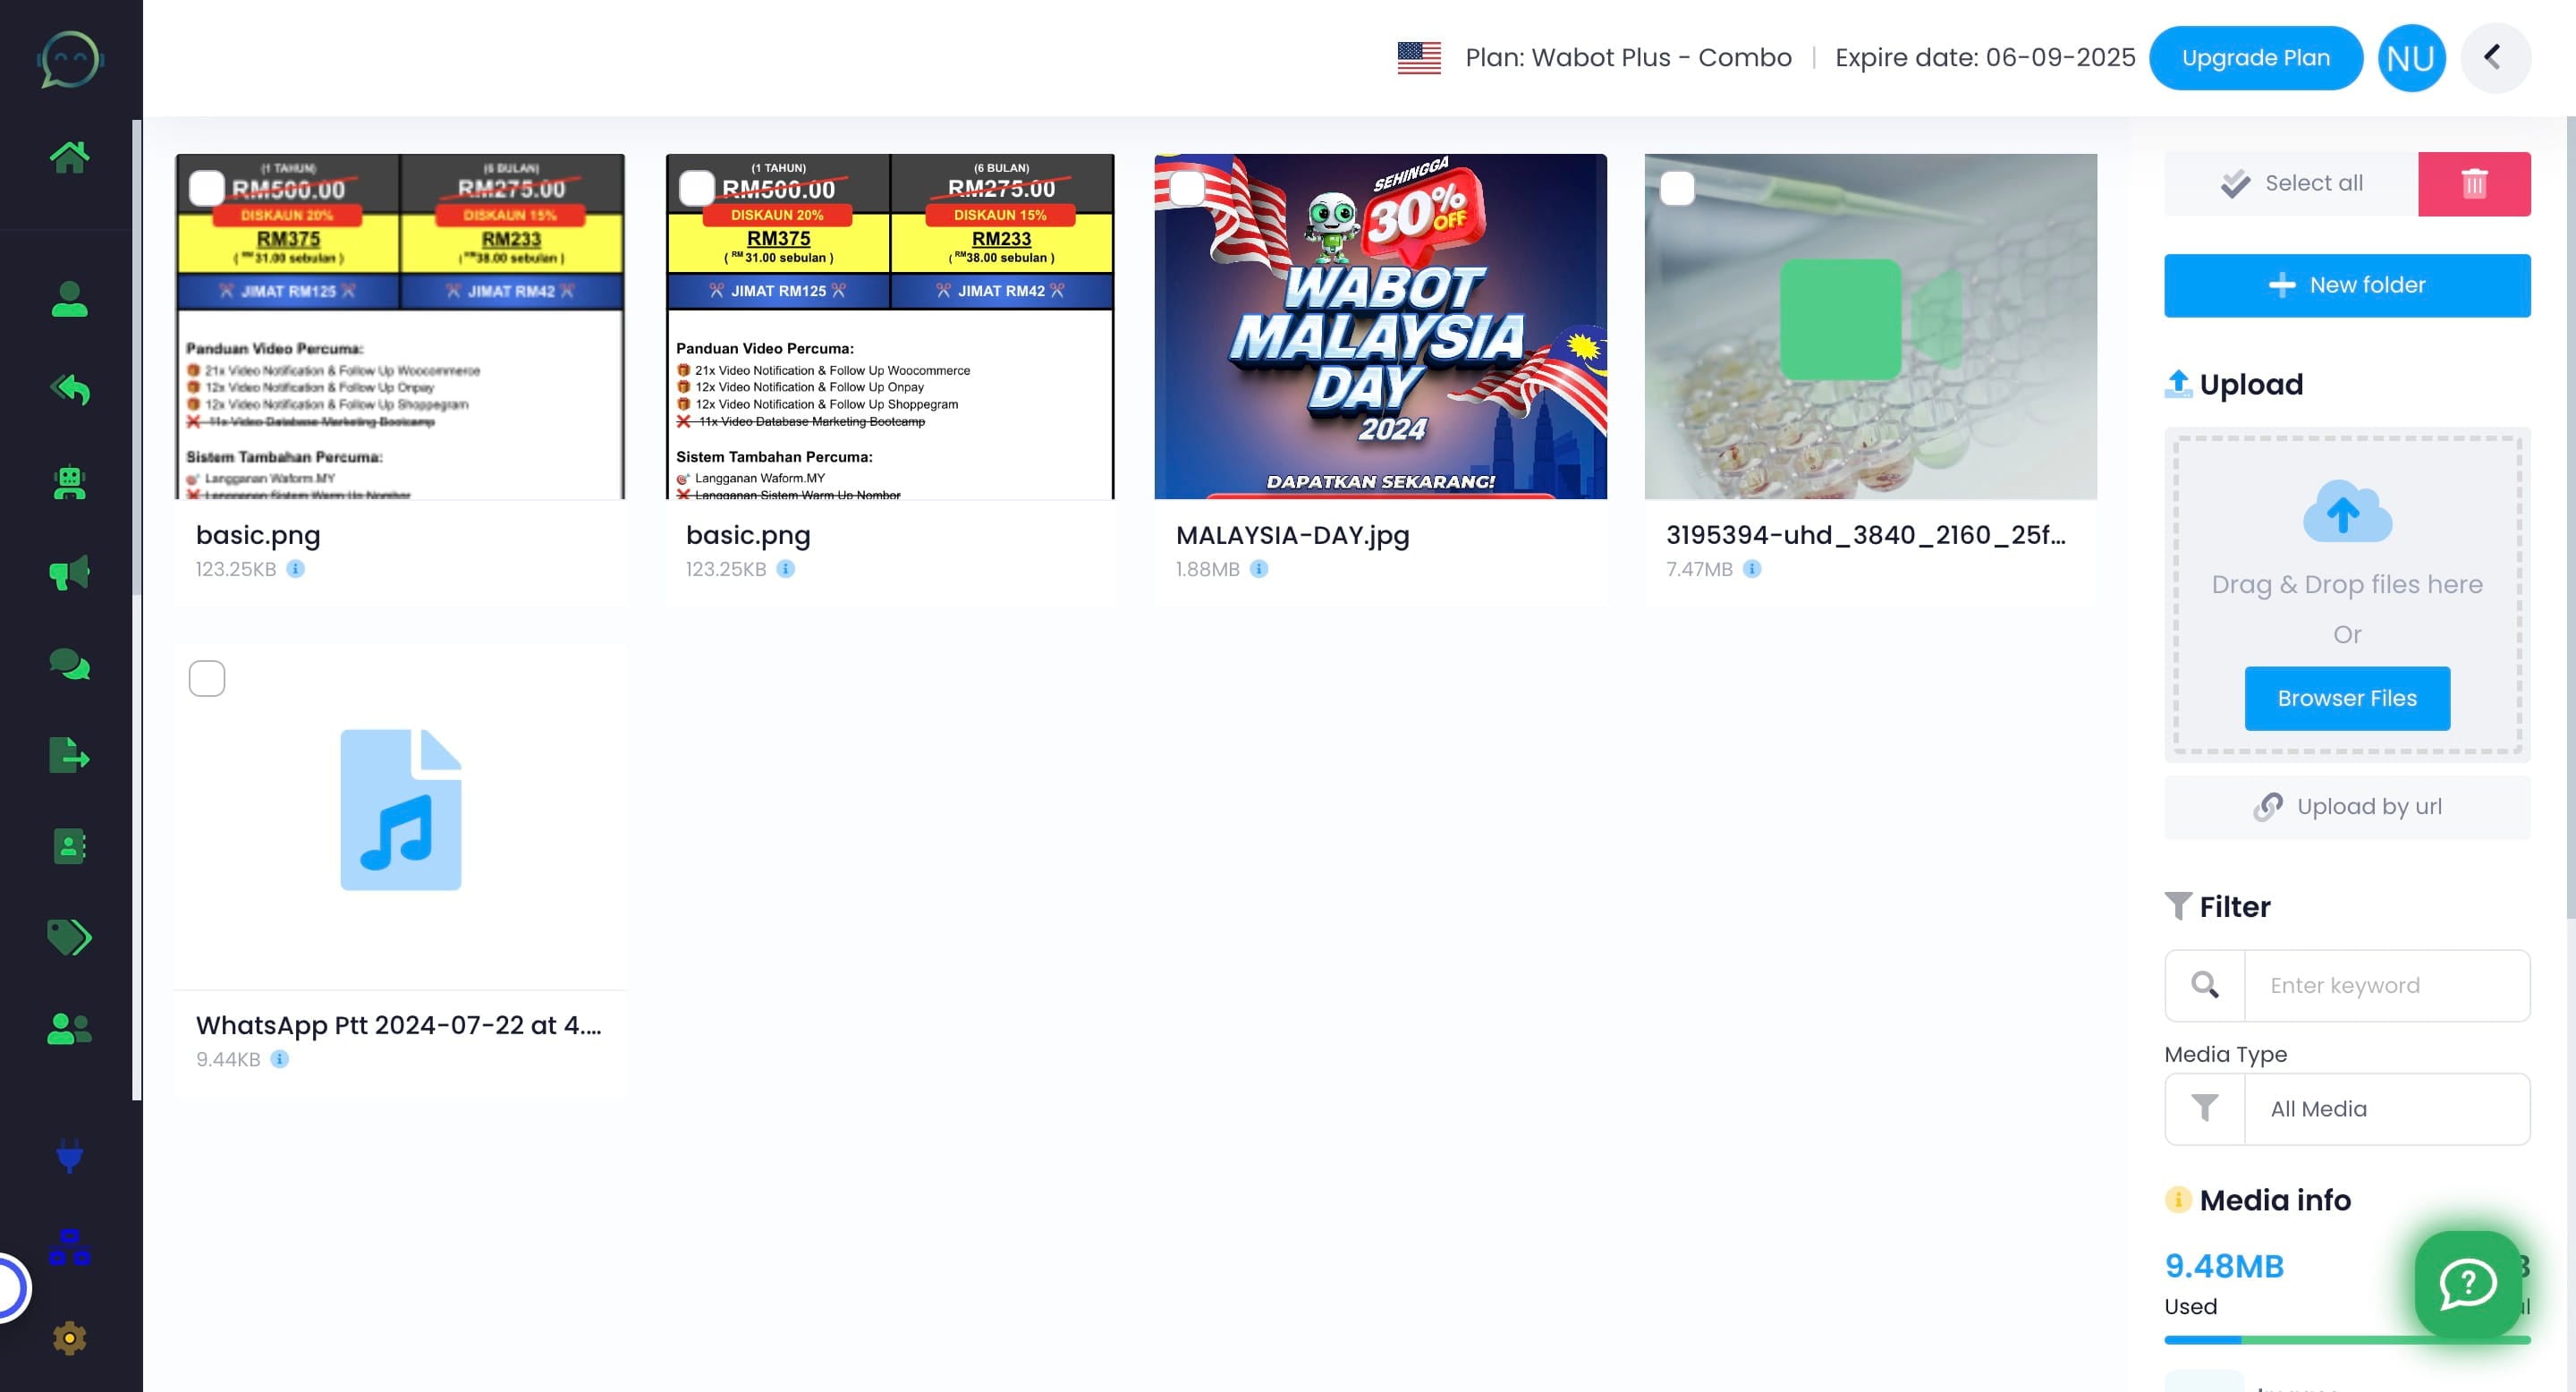Open the plug integrations sidebar icon
The width and height of the screenshot is (2576, 1392).
coord(69,1156)
